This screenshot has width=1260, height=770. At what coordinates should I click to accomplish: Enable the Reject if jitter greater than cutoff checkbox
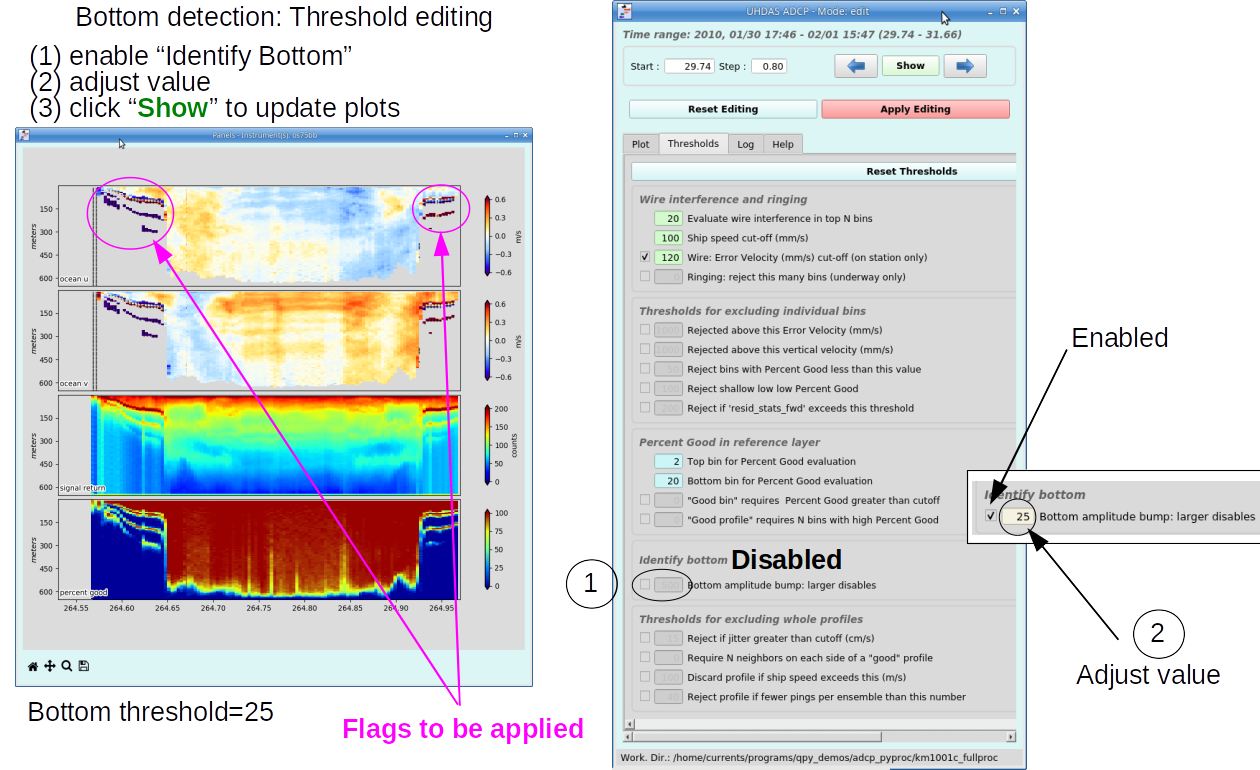pos(645,638)
